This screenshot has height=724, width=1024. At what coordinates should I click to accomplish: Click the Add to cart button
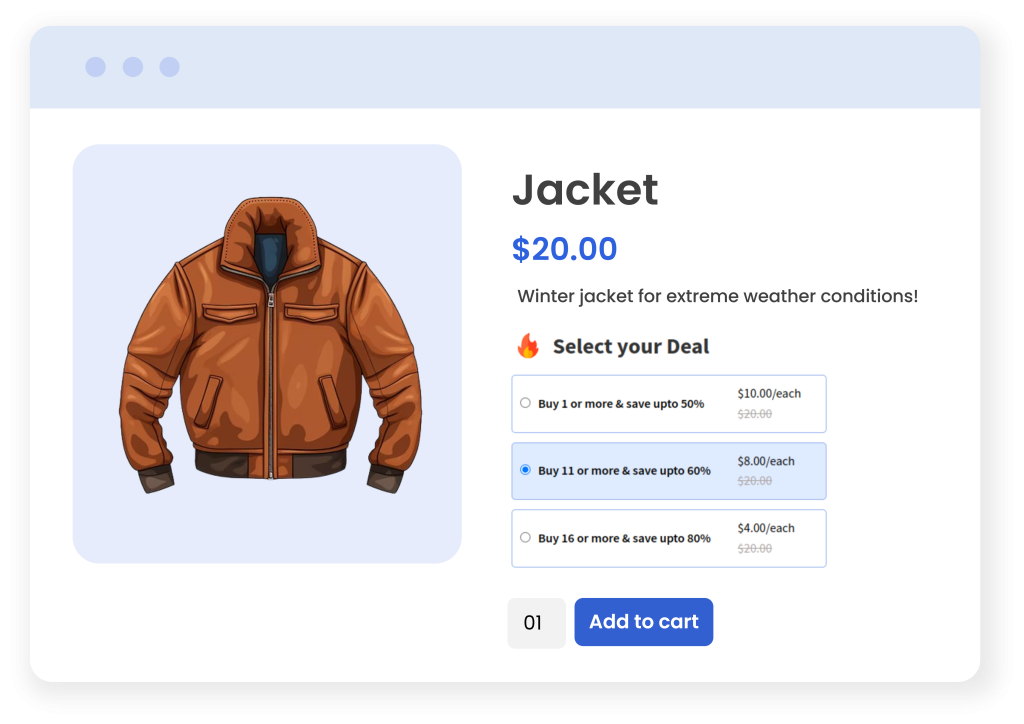coord(643,622)
